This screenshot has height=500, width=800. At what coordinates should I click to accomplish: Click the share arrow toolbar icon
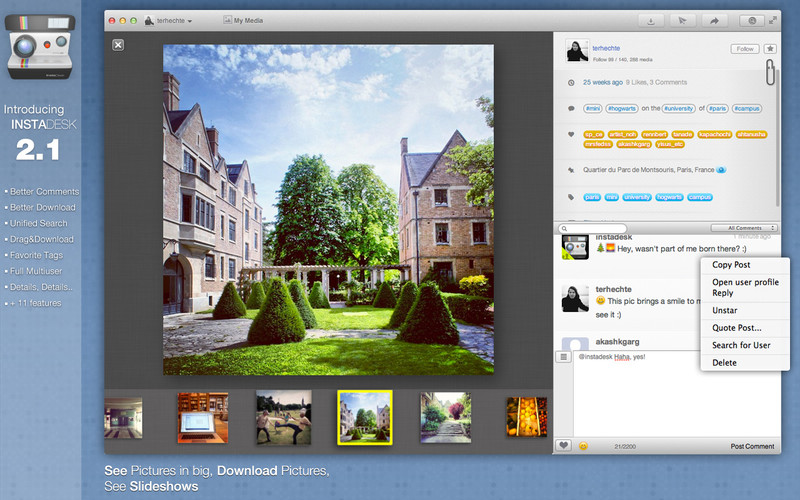tap(714, 20)
